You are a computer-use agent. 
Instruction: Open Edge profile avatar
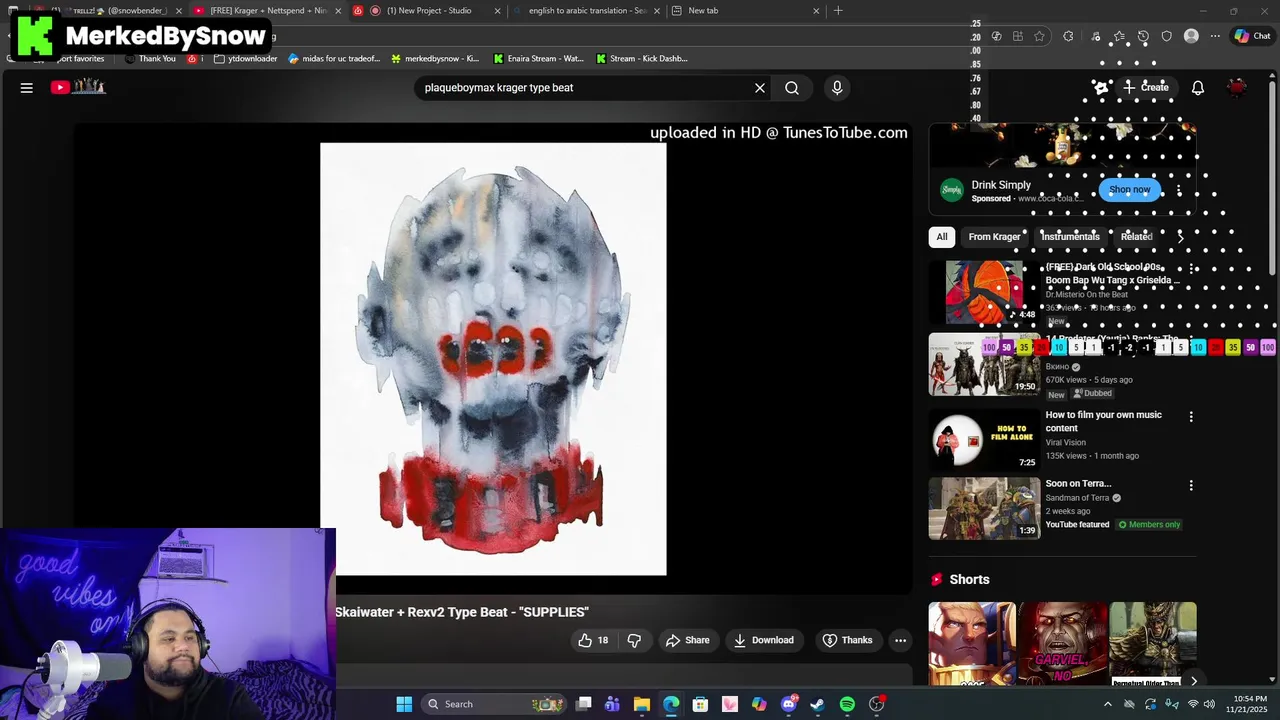pos(1191,36)
